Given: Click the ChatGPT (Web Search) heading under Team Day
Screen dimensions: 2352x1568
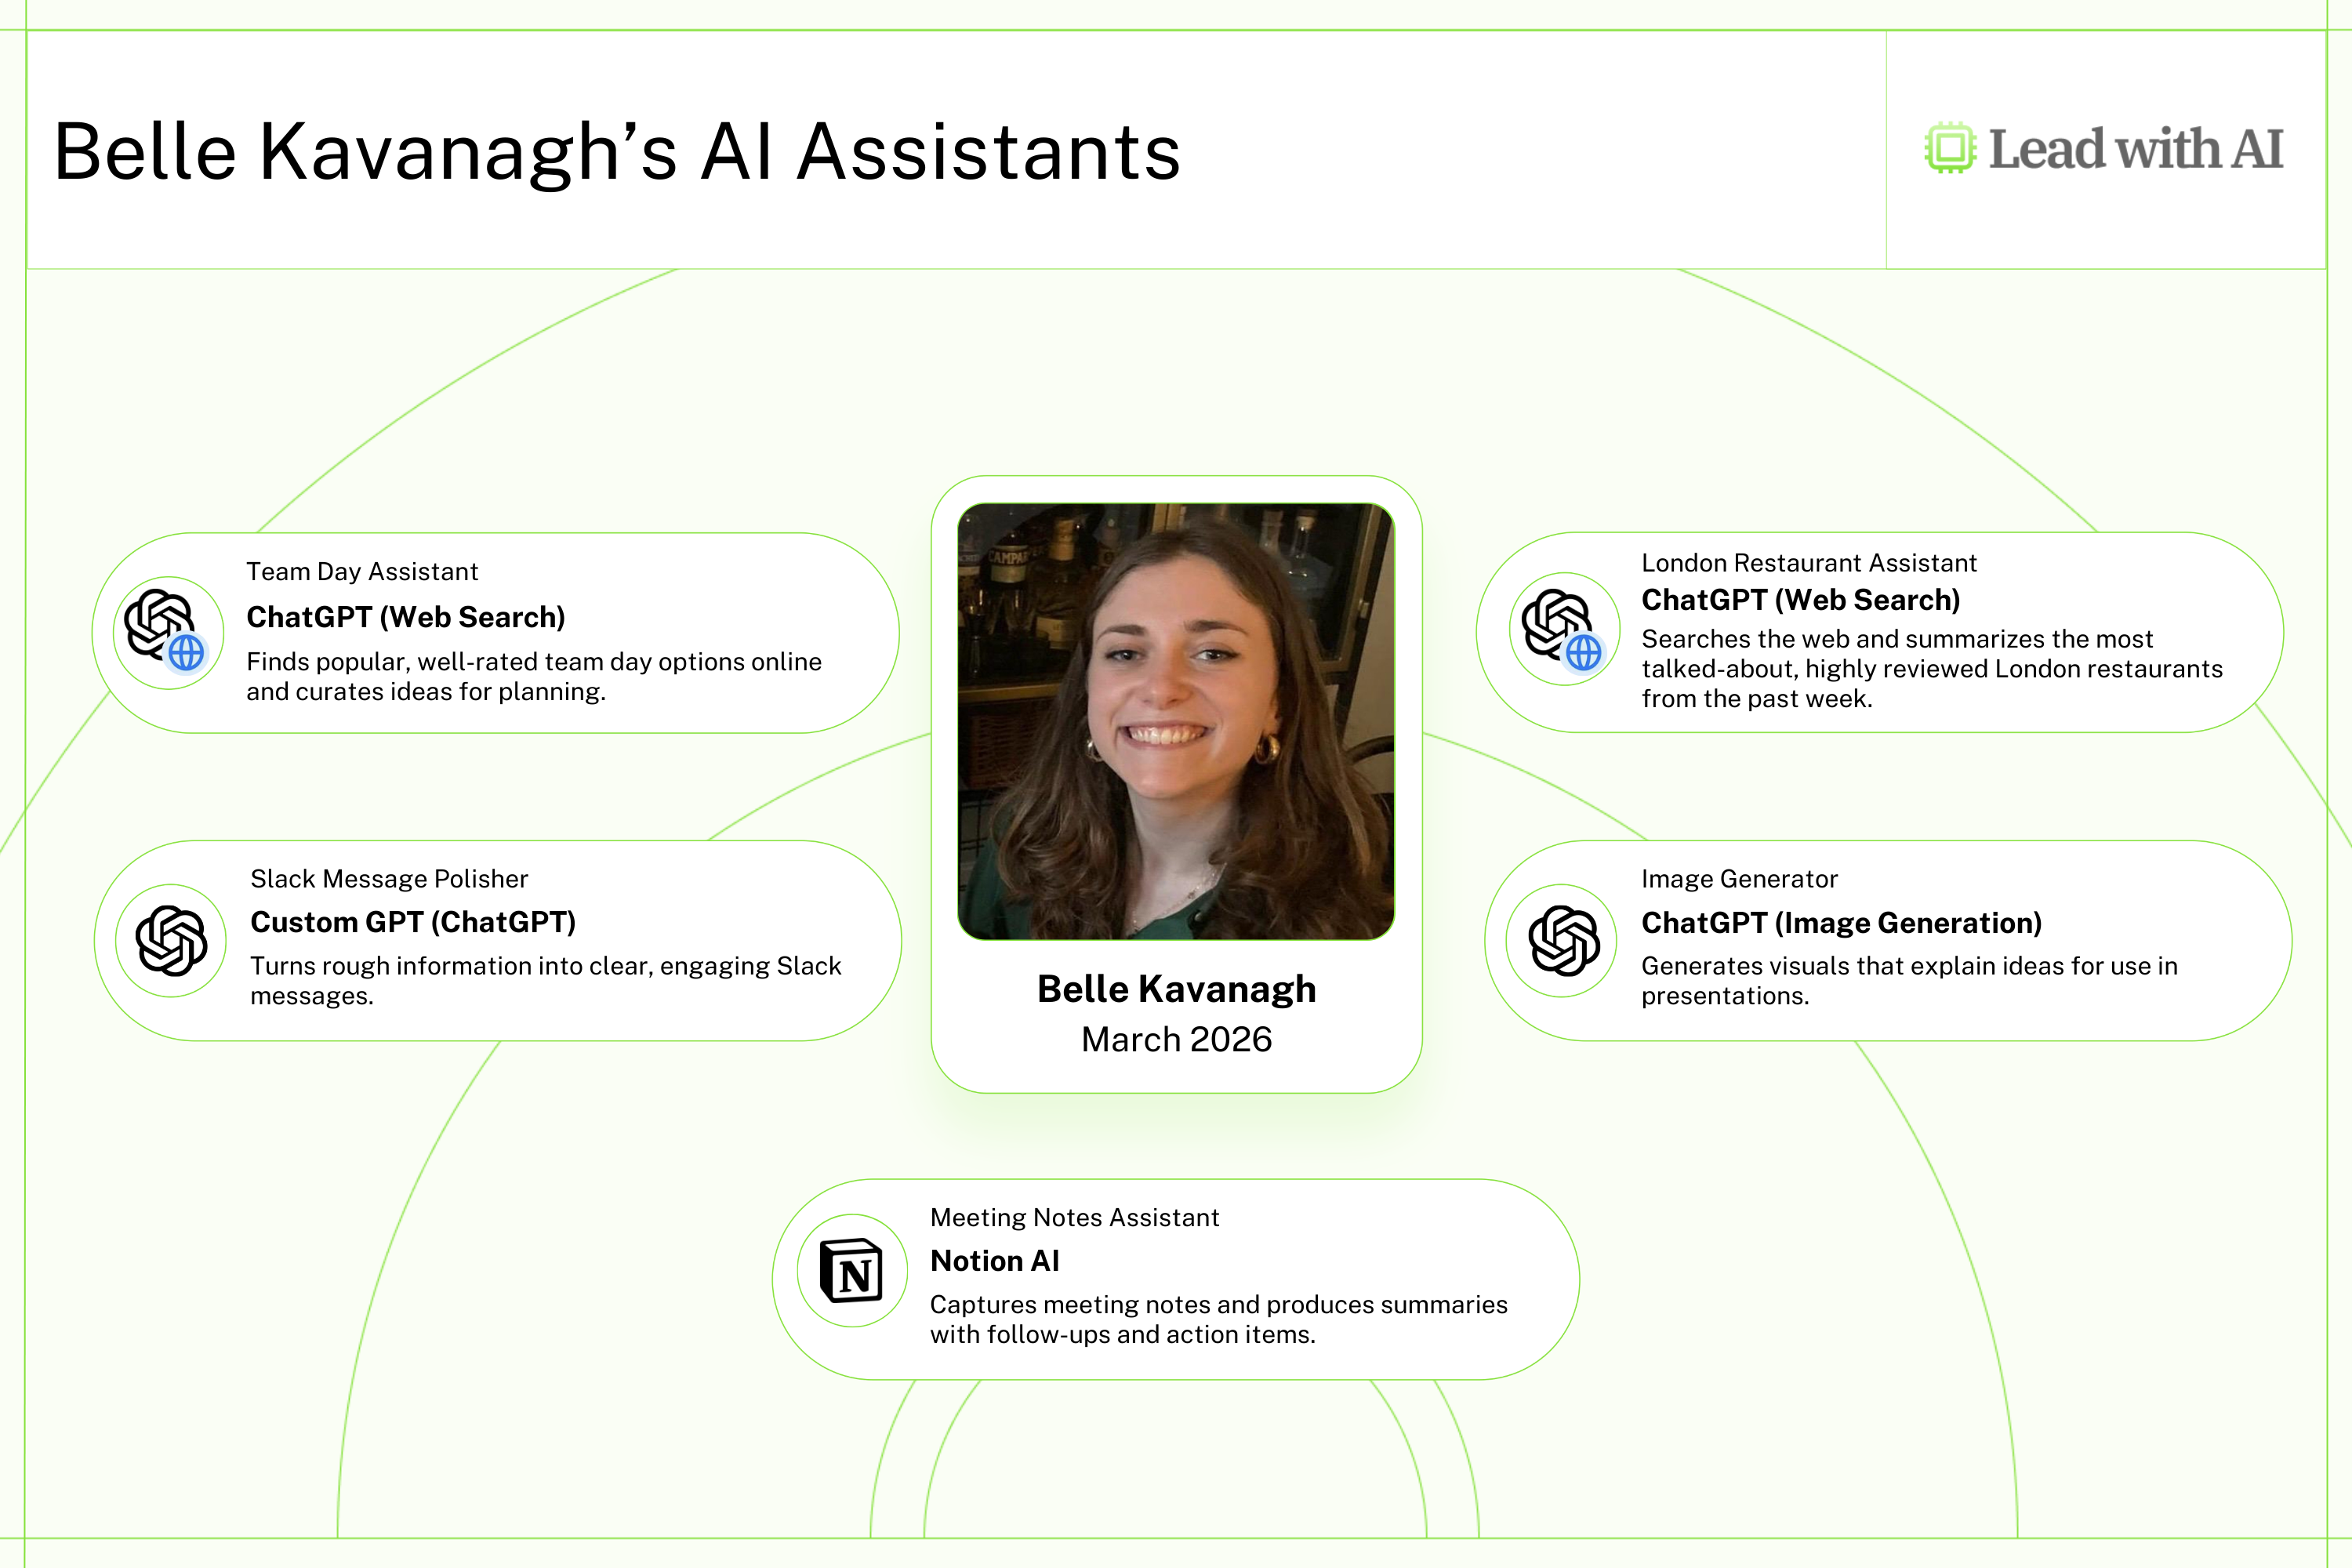Looking at the screenshot, I should pos(406,617).
